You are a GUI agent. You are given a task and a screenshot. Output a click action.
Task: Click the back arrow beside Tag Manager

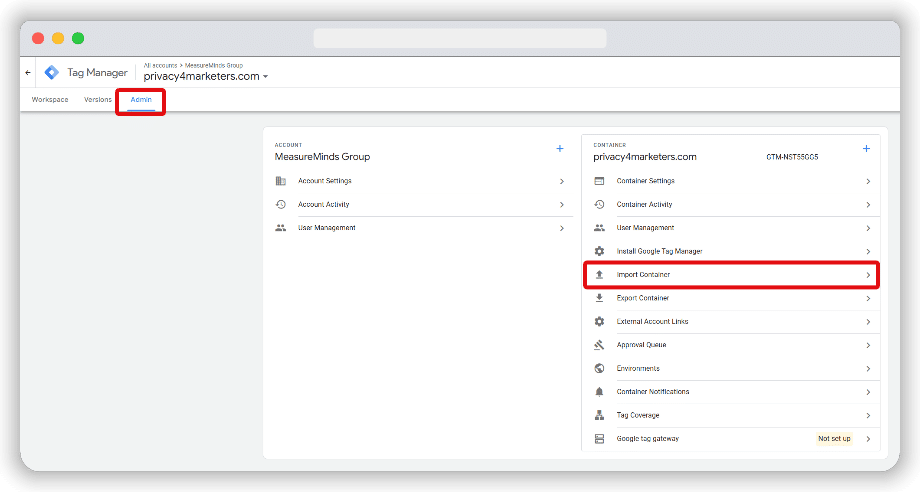[x=28, y=73]
